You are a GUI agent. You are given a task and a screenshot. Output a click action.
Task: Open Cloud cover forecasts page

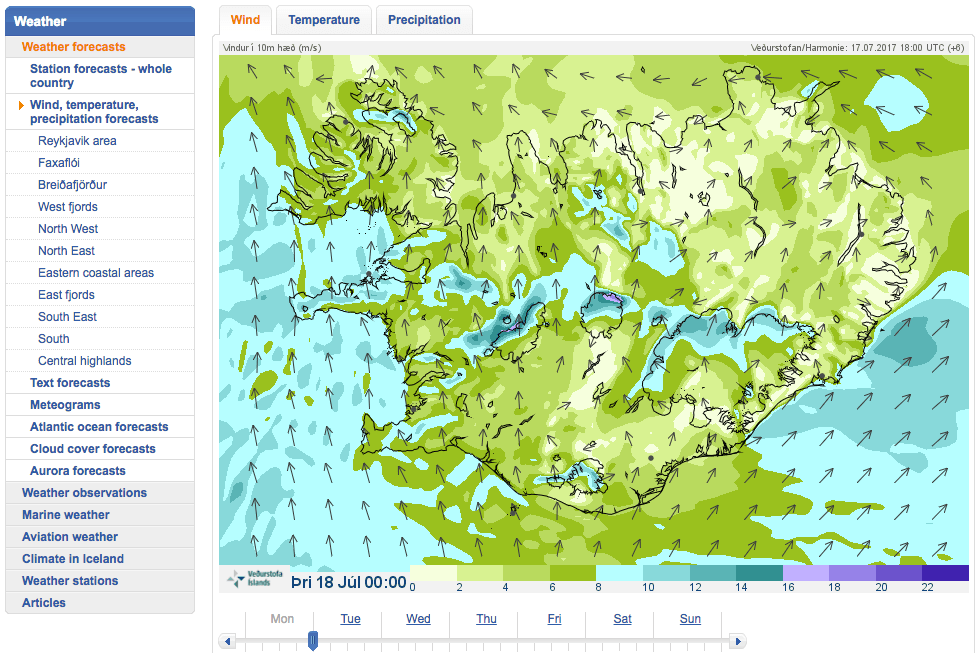93,449
